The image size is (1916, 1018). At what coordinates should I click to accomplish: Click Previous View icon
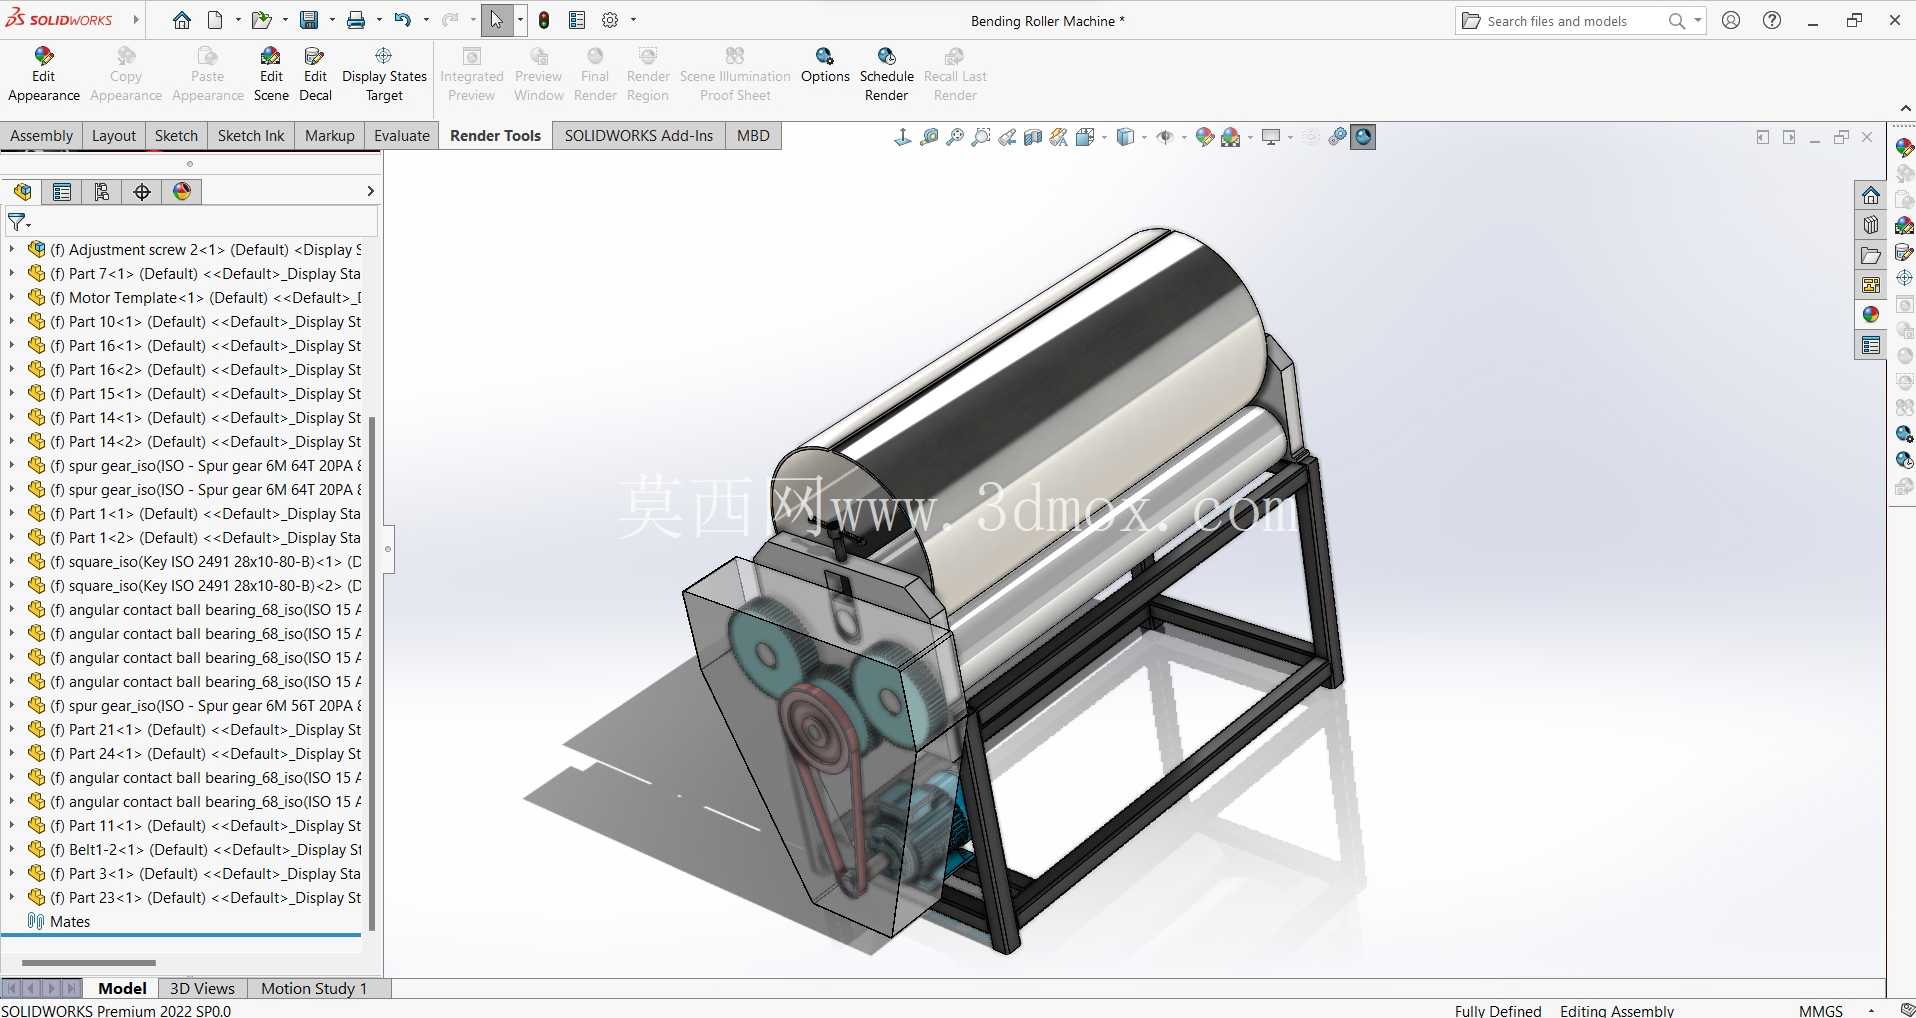tap(1008, 137)
